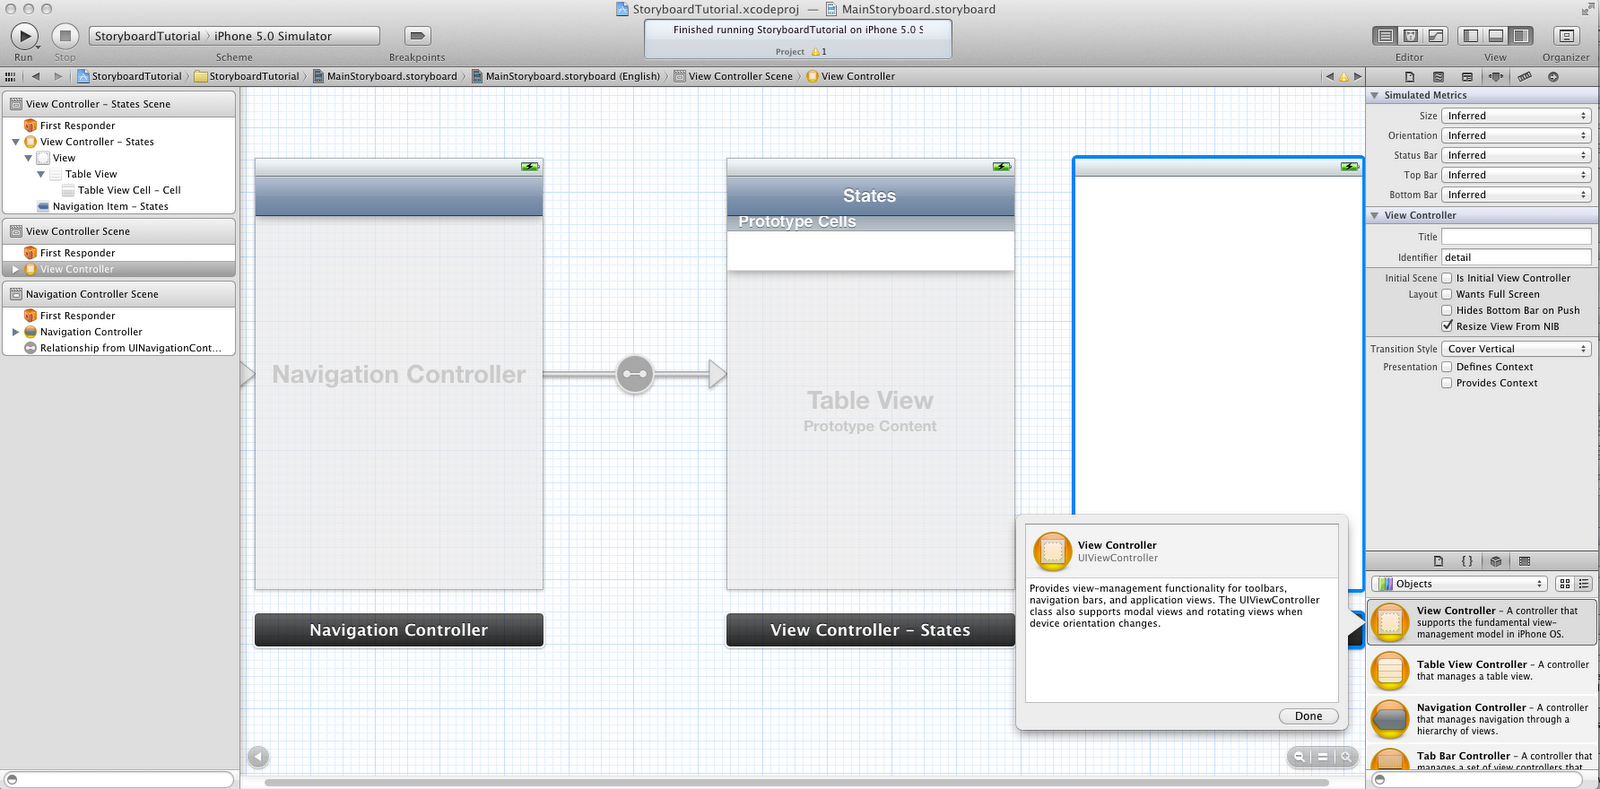Select the Version editor icon
Screen dimensions: 1600x789
coord(1436,36)
